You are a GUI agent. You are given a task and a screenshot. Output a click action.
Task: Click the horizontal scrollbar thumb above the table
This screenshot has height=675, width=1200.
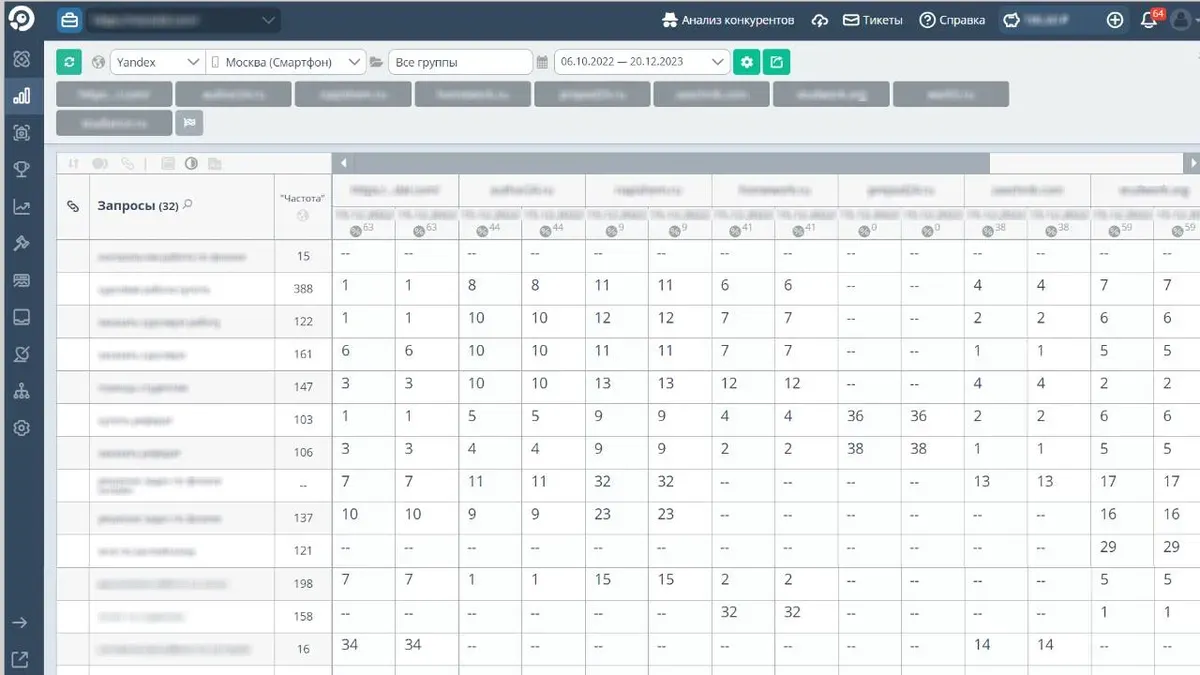670,163
